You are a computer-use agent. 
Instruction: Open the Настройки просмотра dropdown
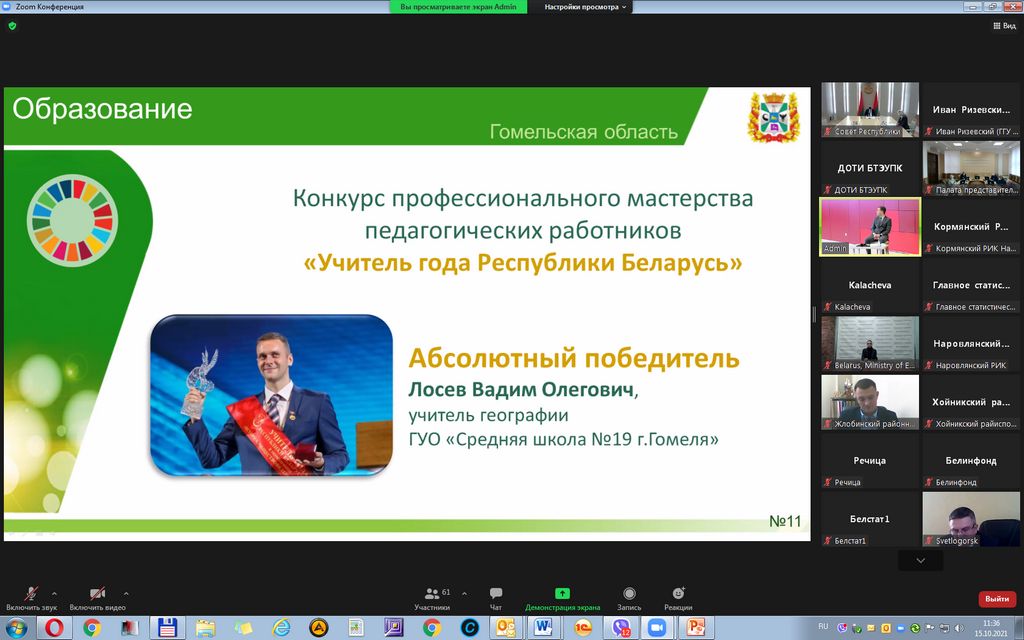[586, 7]
